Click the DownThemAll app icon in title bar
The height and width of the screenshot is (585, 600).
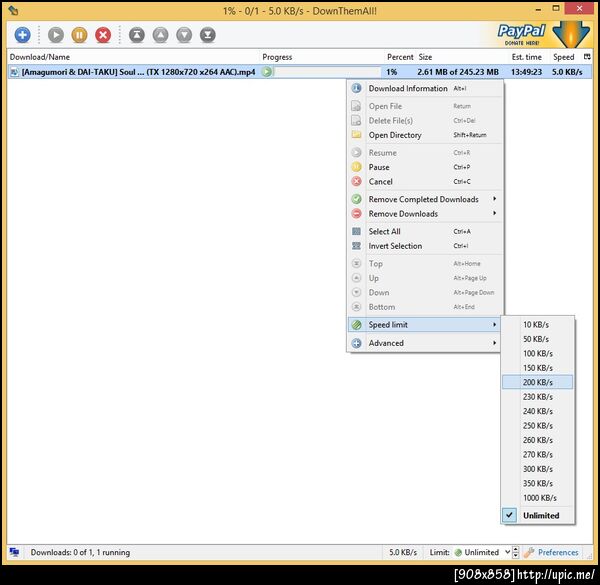(x=13, y=10)
